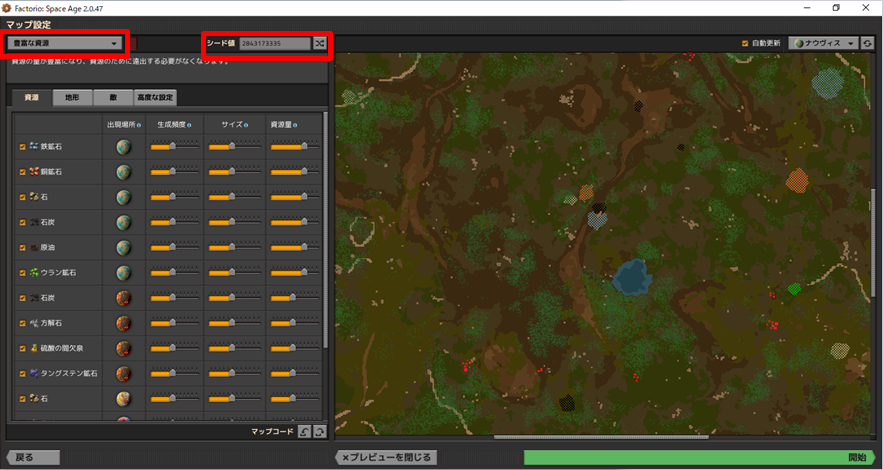The width and height of the screenshot is (883, 470).
Task: Click the ウラン鉱石 row label
Action: tap(58, 272)
